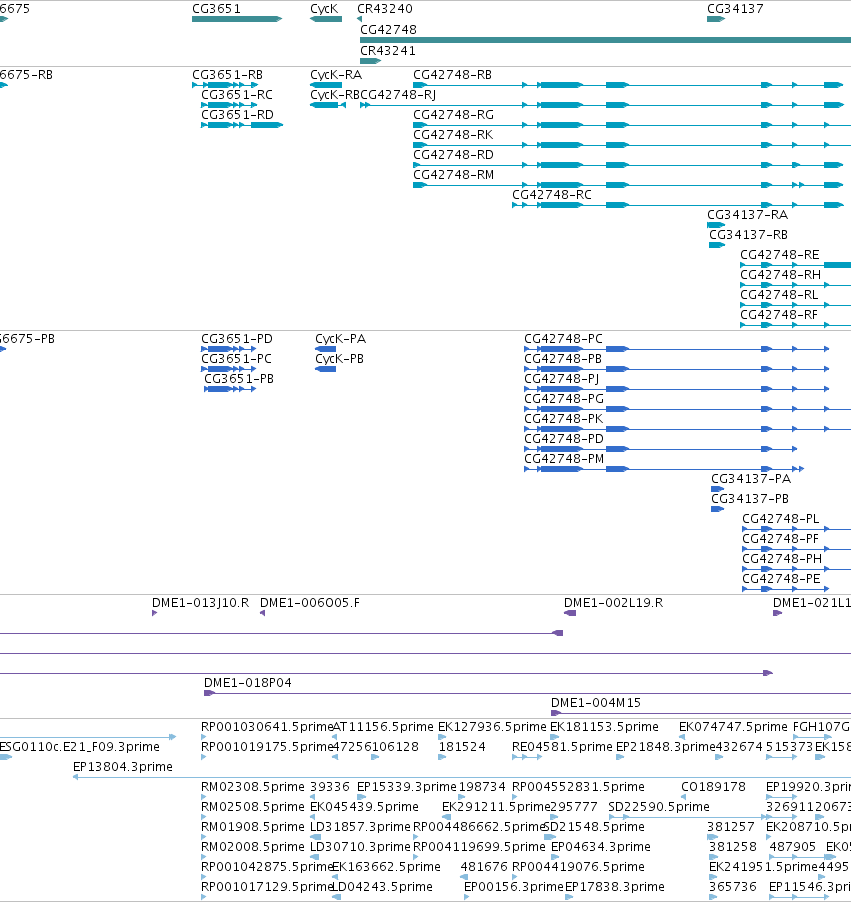Select the CG34137-PB protein label
Screen dimensions: 851x902
[750, 499]
